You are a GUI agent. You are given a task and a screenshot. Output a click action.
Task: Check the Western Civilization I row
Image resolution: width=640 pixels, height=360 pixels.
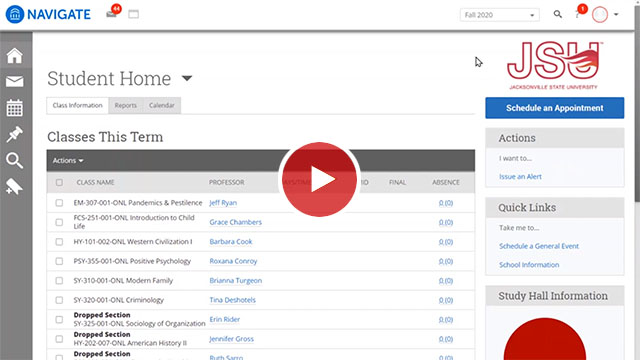59,242
